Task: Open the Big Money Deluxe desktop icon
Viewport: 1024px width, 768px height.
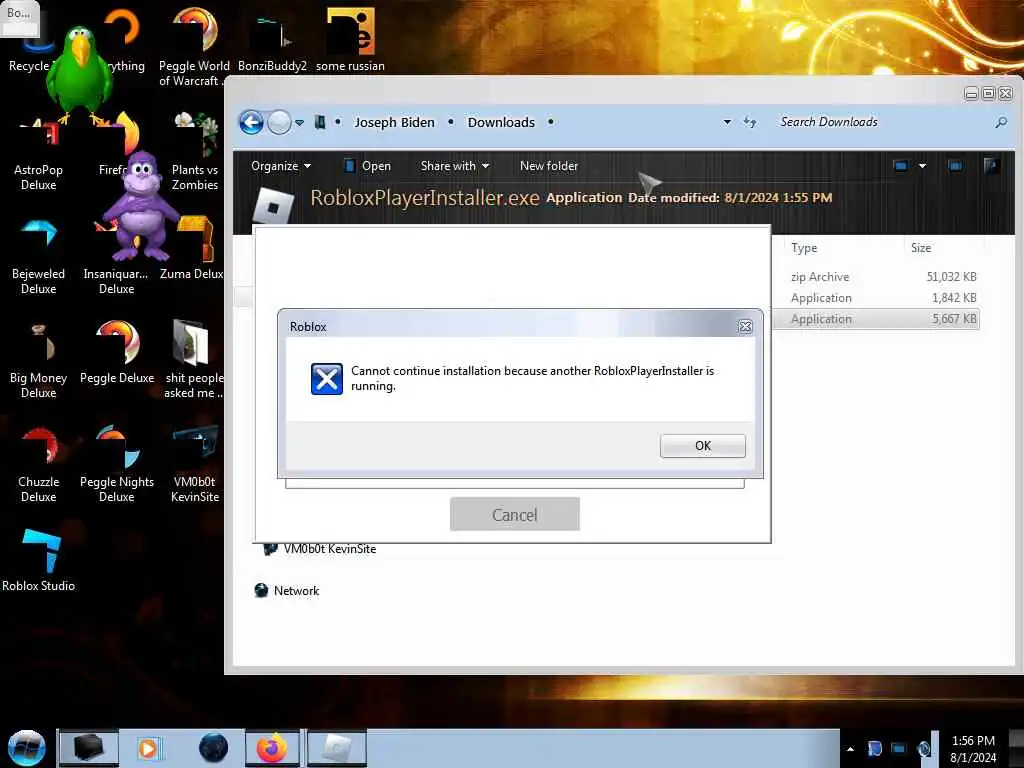Action: pos(39,360)
